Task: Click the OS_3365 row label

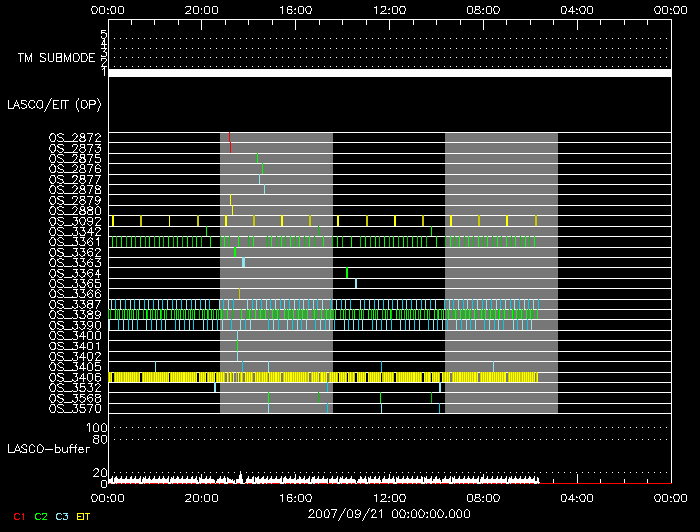Action: tap(75, 283)
